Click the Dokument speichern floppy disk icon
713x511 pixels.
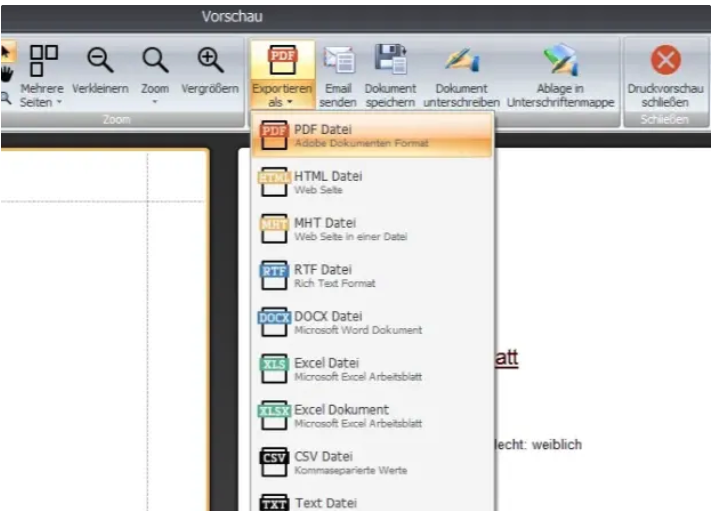[390, 61]
